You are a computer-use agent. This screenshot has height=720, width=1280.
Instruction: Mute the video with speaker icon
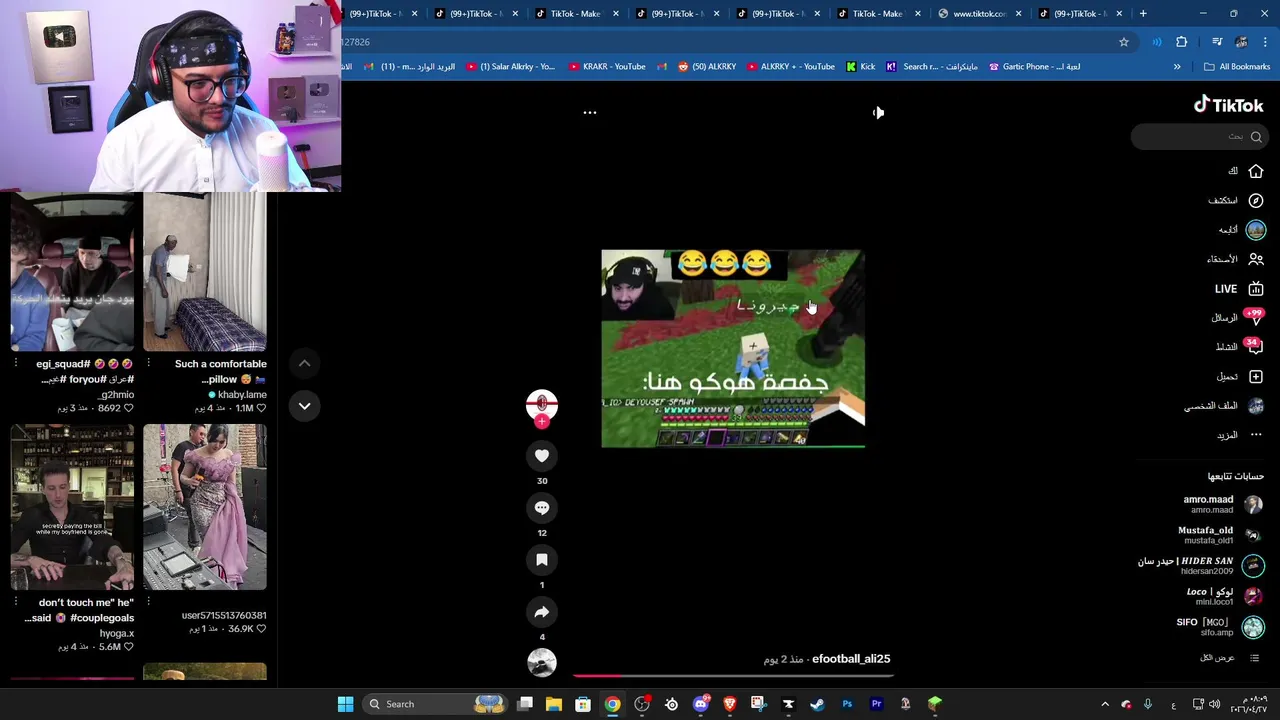(878, 113)
